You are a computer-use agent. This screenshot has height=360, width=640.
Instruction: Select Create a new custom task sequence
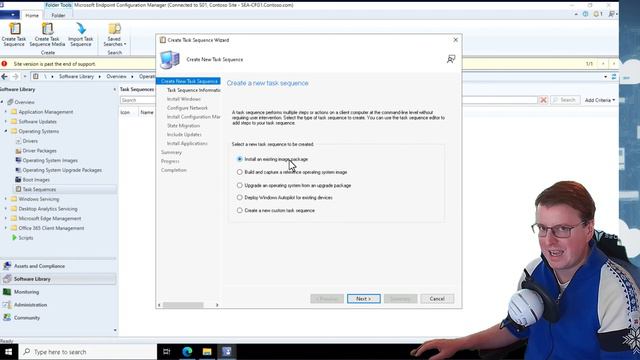[240, 211]
